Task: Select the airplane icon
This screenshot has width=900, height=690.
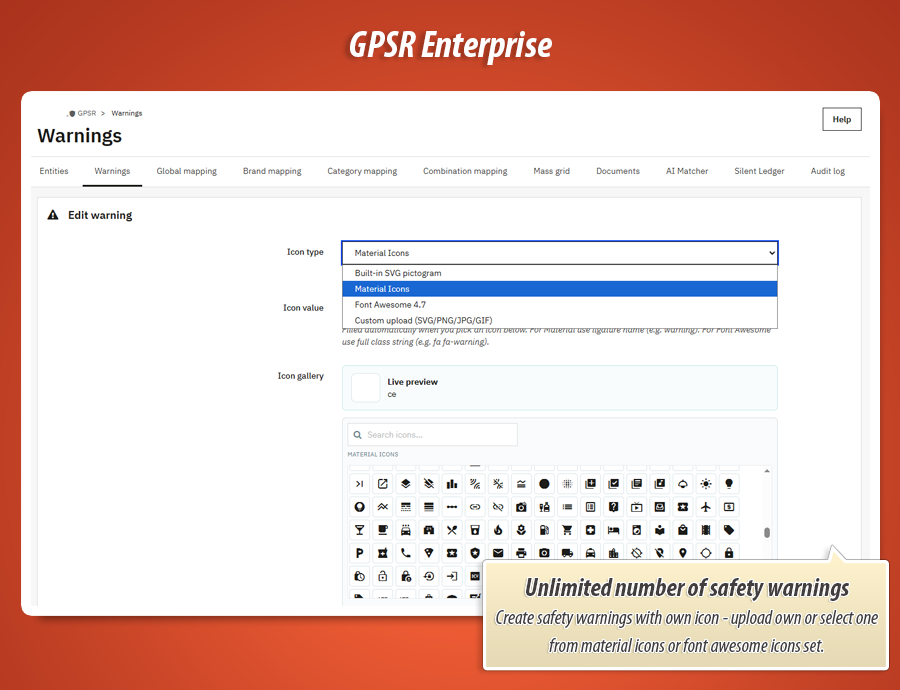Action: 706,507
